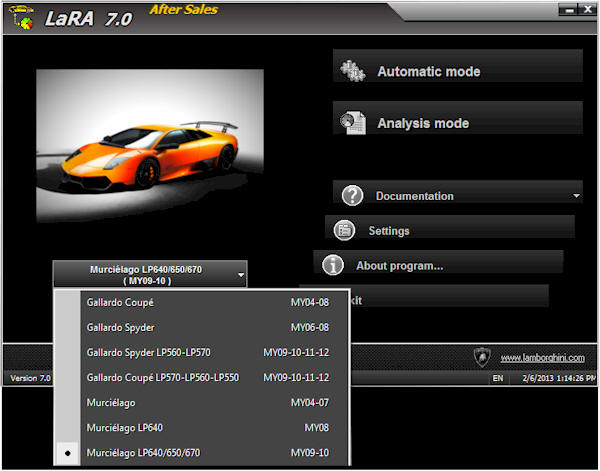Close the LaRA window
Viewport: 600px width, 471px height.
click(587, 9)
